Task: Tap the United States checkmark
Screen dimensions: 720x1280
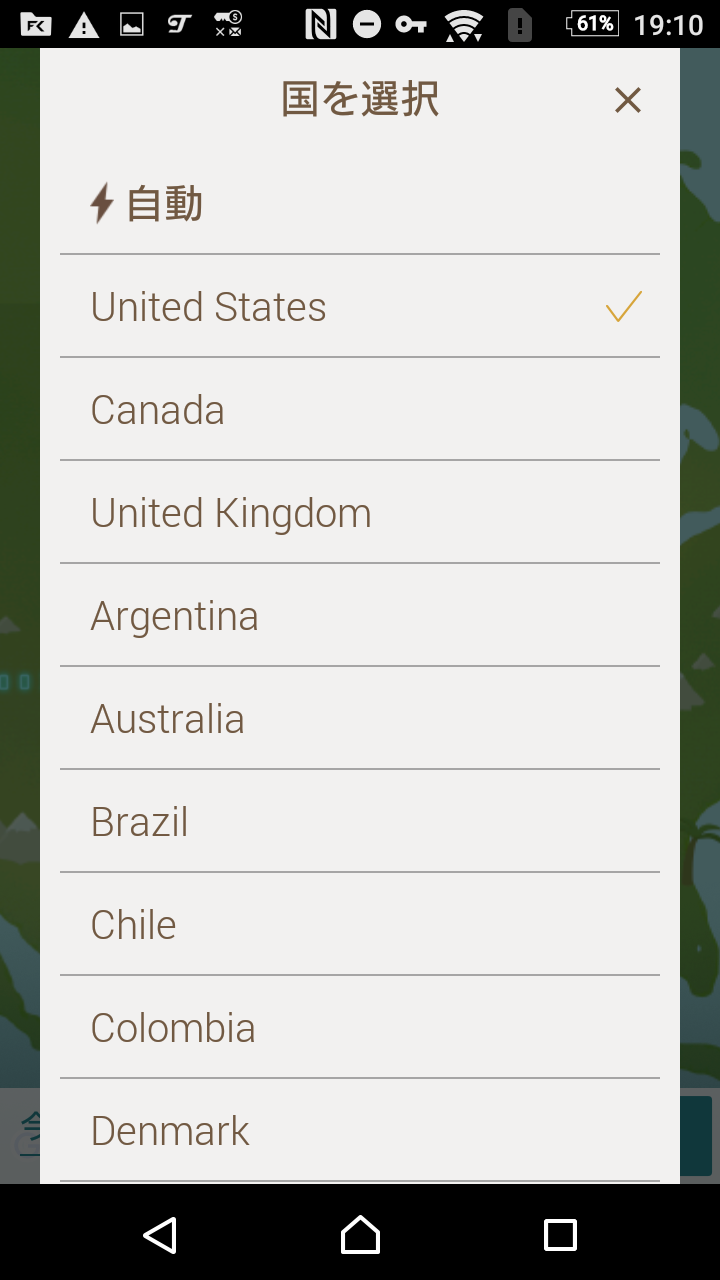Action: [x=623, y=306]
